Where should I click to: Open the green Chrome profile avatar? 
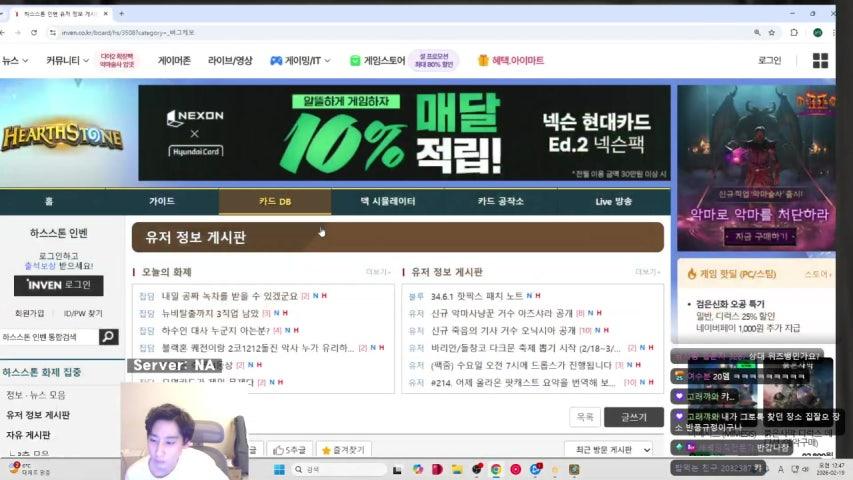[817, 33]
